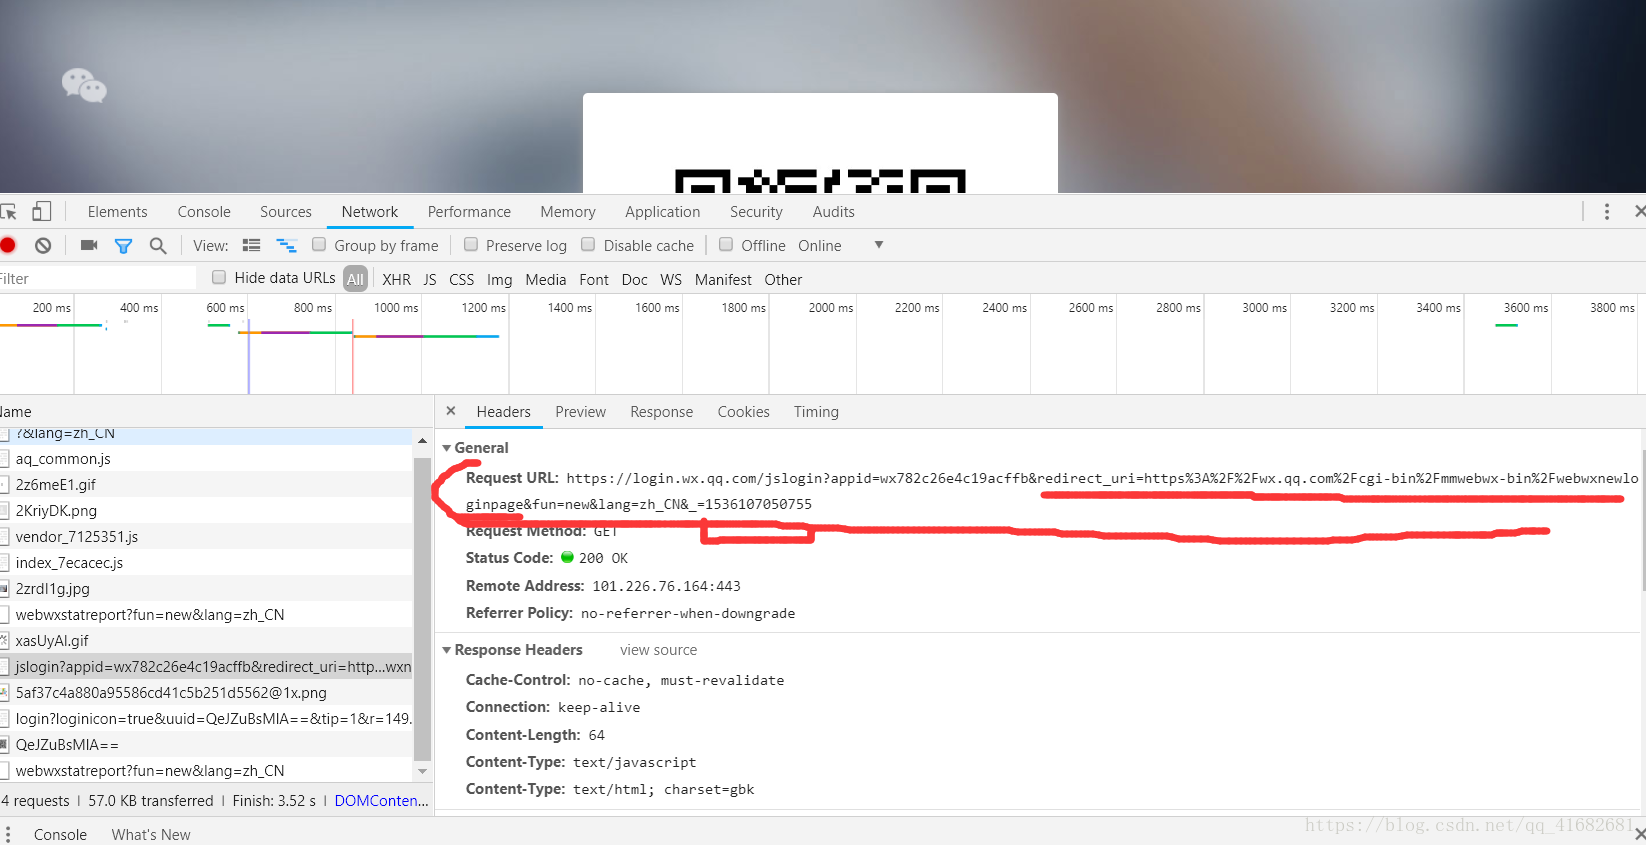The height and width of the screenshot is (845, 1646).
Task: Select the Headers detail tab
Action: tap(504, 412)
